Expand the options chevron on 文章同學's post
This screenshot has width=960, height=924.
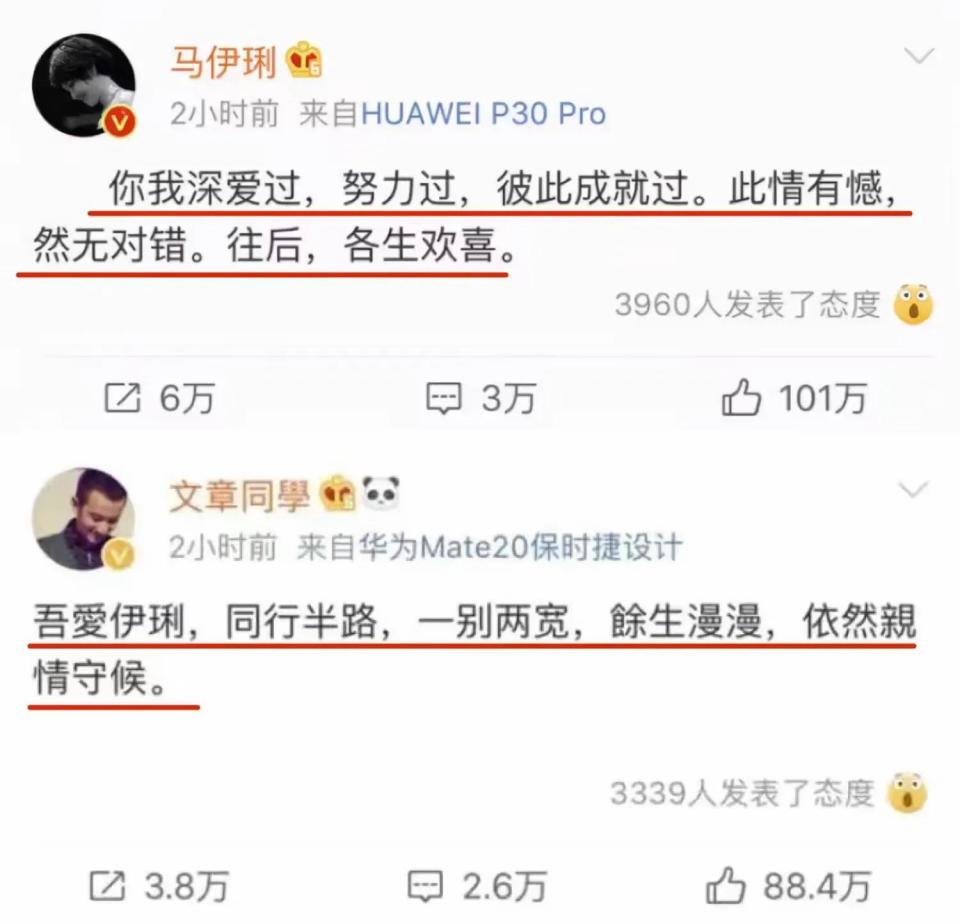pyautogui.click(x=913, y=489)
